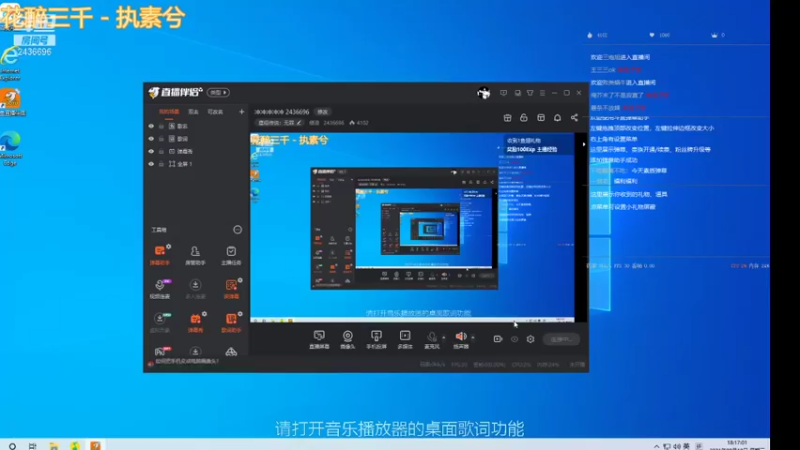Open File Explorer from the taskbar

coord(54,446)
